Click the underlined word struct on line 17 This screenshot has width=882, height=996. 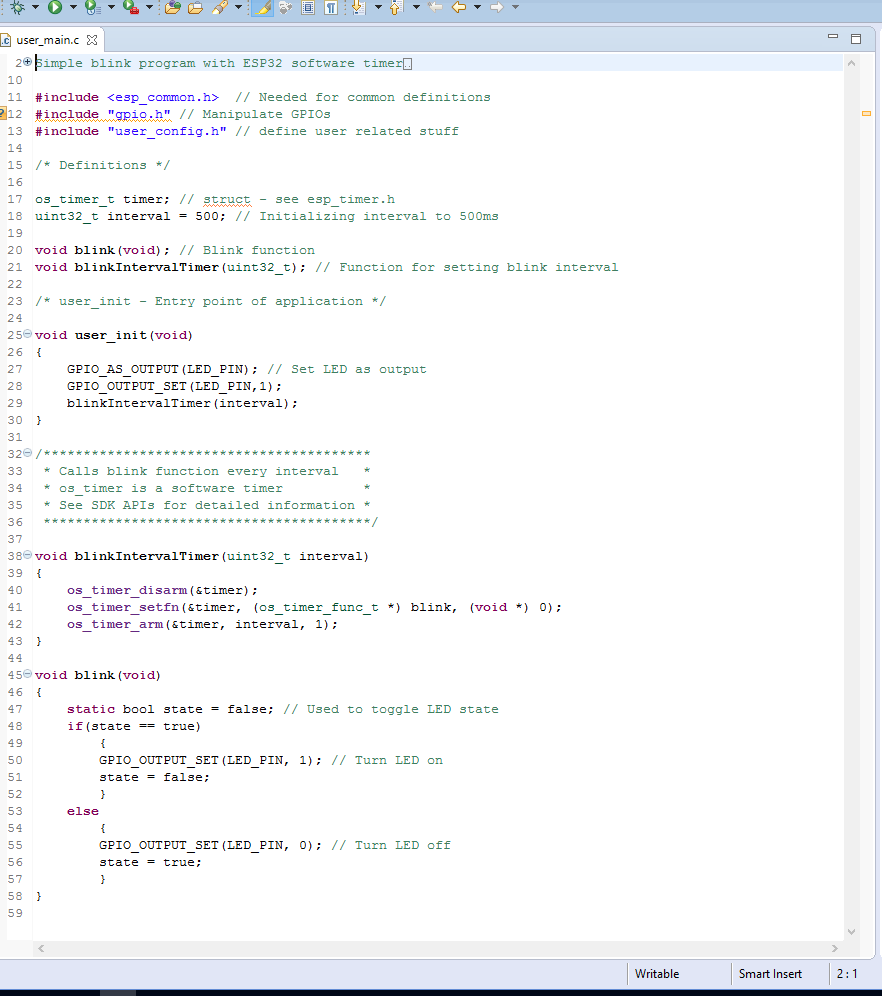pos(227,199)
